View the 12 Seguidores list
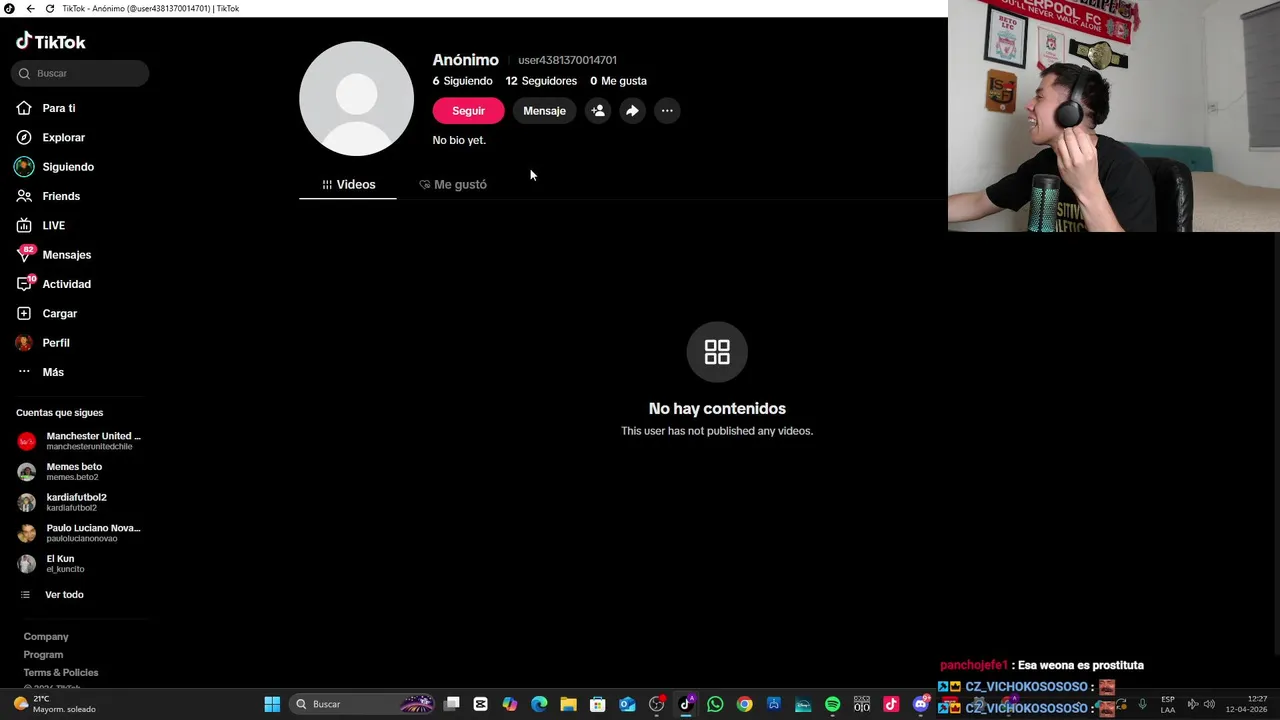 pos(541,81)
